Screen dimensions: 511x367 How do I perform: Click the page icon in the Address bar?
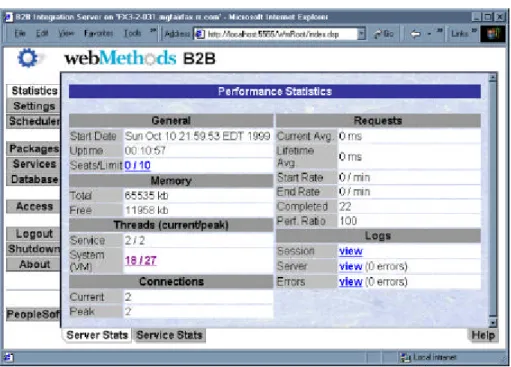(x=199, y=34)
